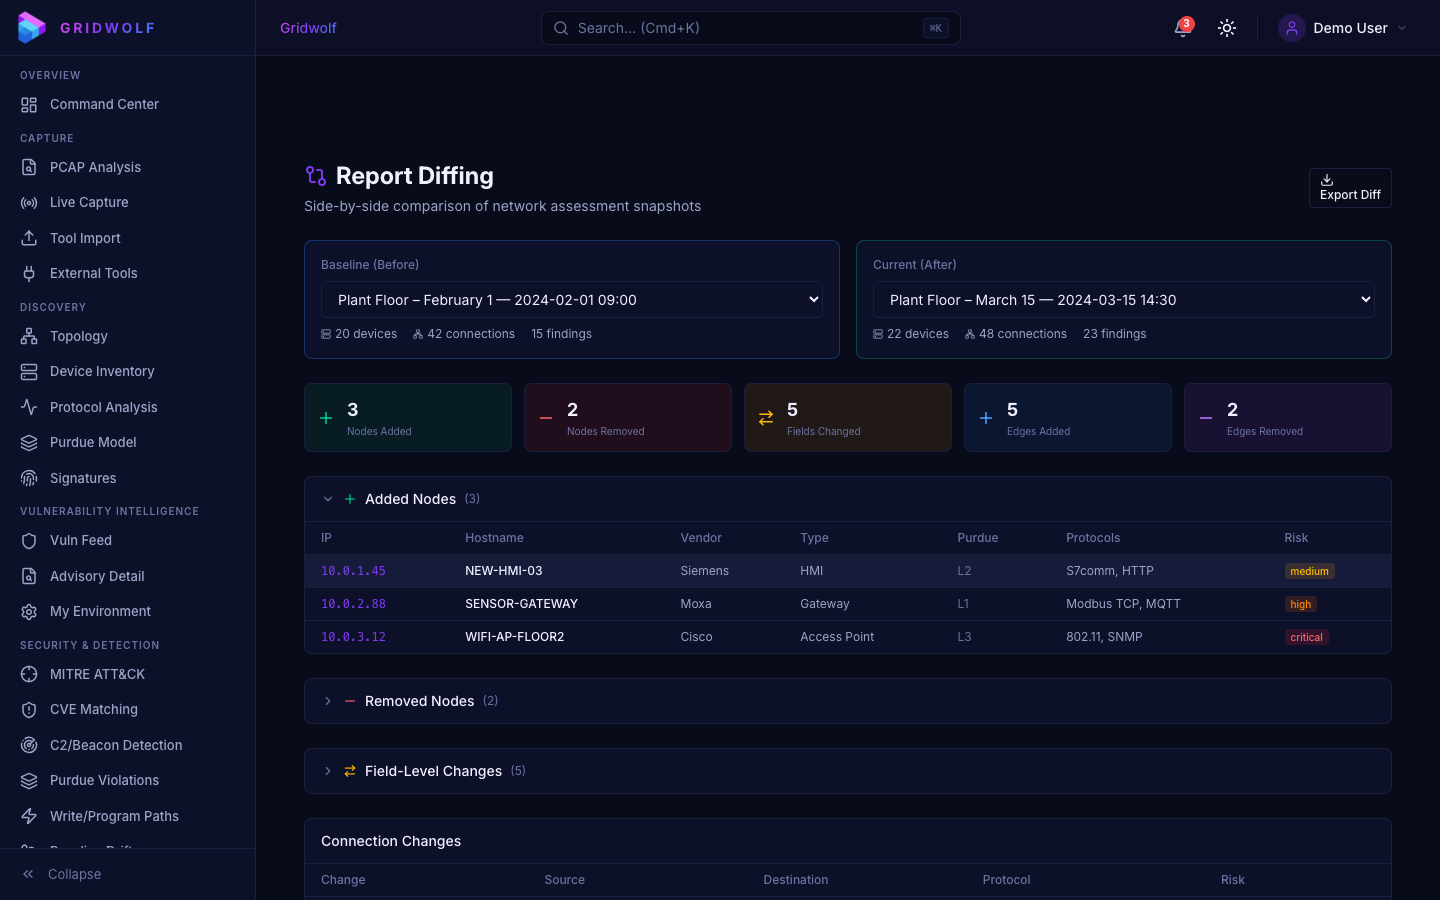Screen dimensions: 1440x900
Task: Click the Export Diff button
Action: pos(1350,188)
